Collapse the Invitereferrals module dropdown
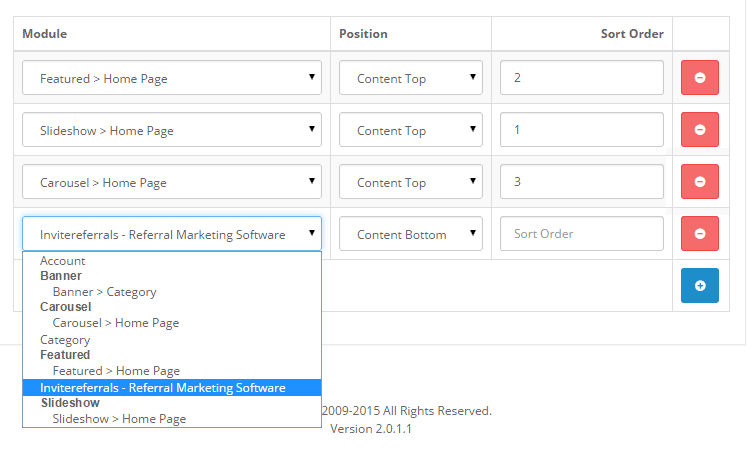The height and width of the screenshot is (466, 747). (x=172, y=233)
